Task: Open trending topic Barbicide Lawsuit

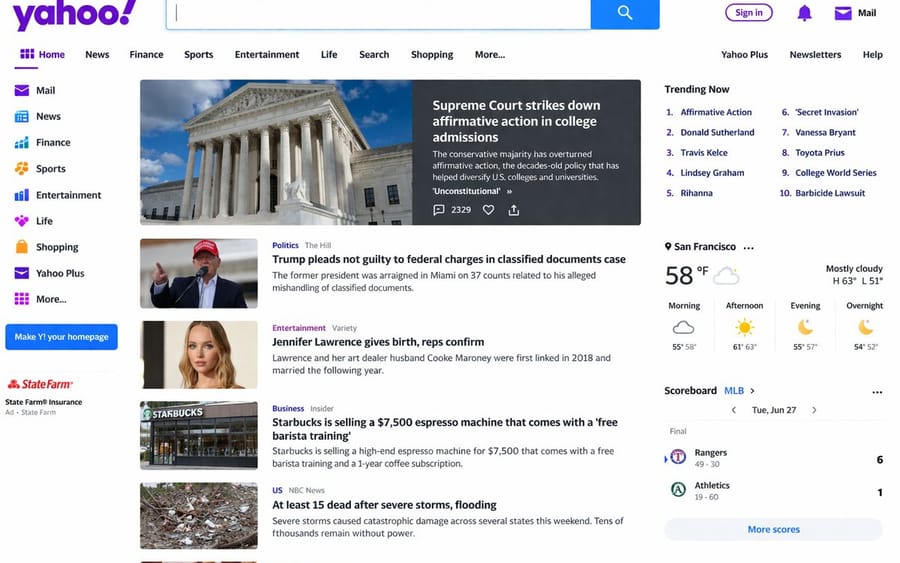Action: click(x=830, y=193)
